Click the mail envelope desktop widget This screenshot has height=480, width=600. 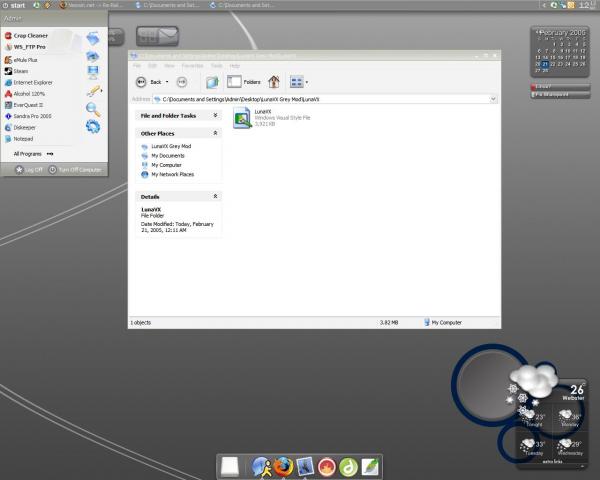click(x=157, y=36)
